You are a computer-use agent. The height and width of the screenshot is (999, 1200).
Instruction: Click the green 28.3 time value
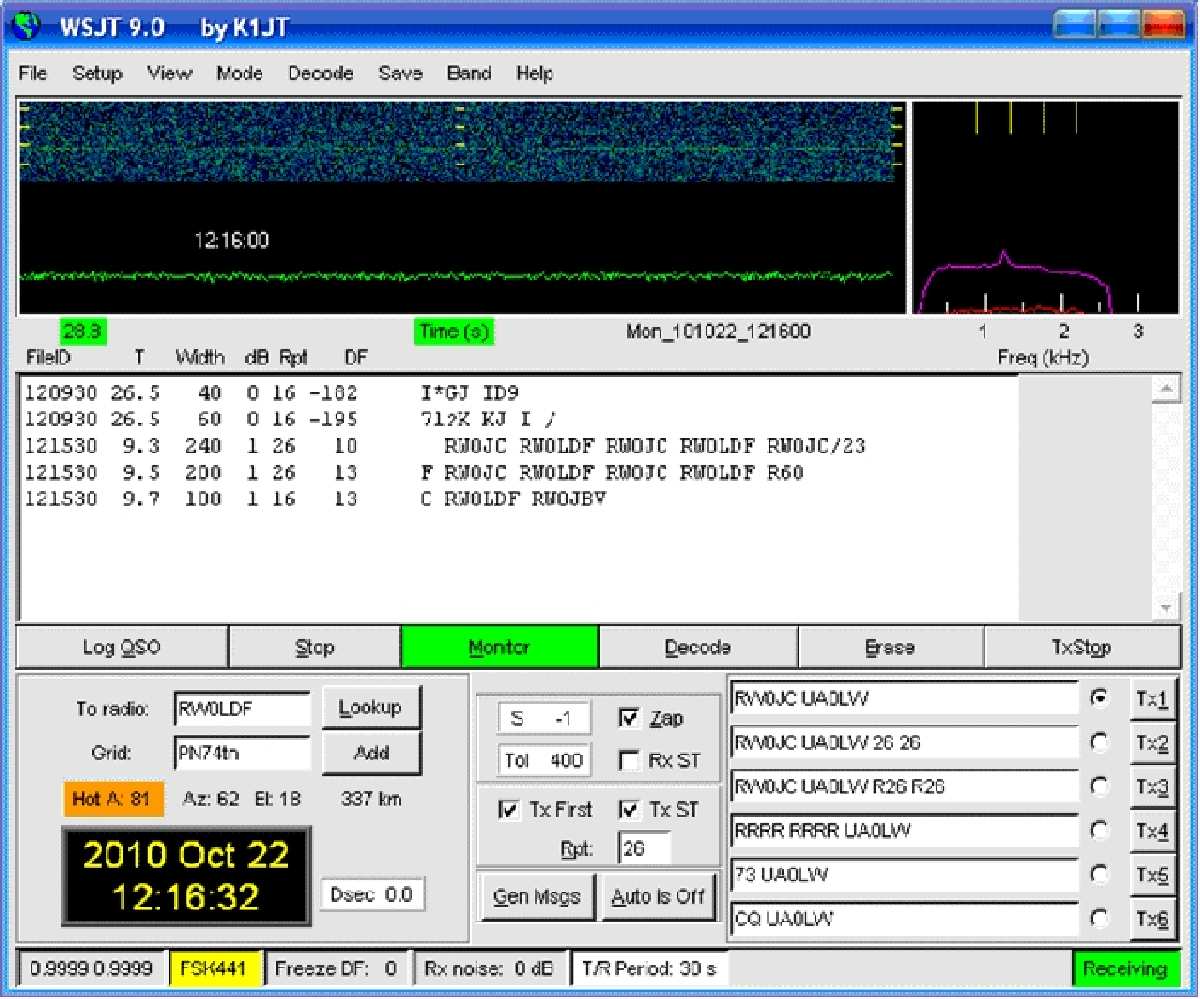coord(83,332)
